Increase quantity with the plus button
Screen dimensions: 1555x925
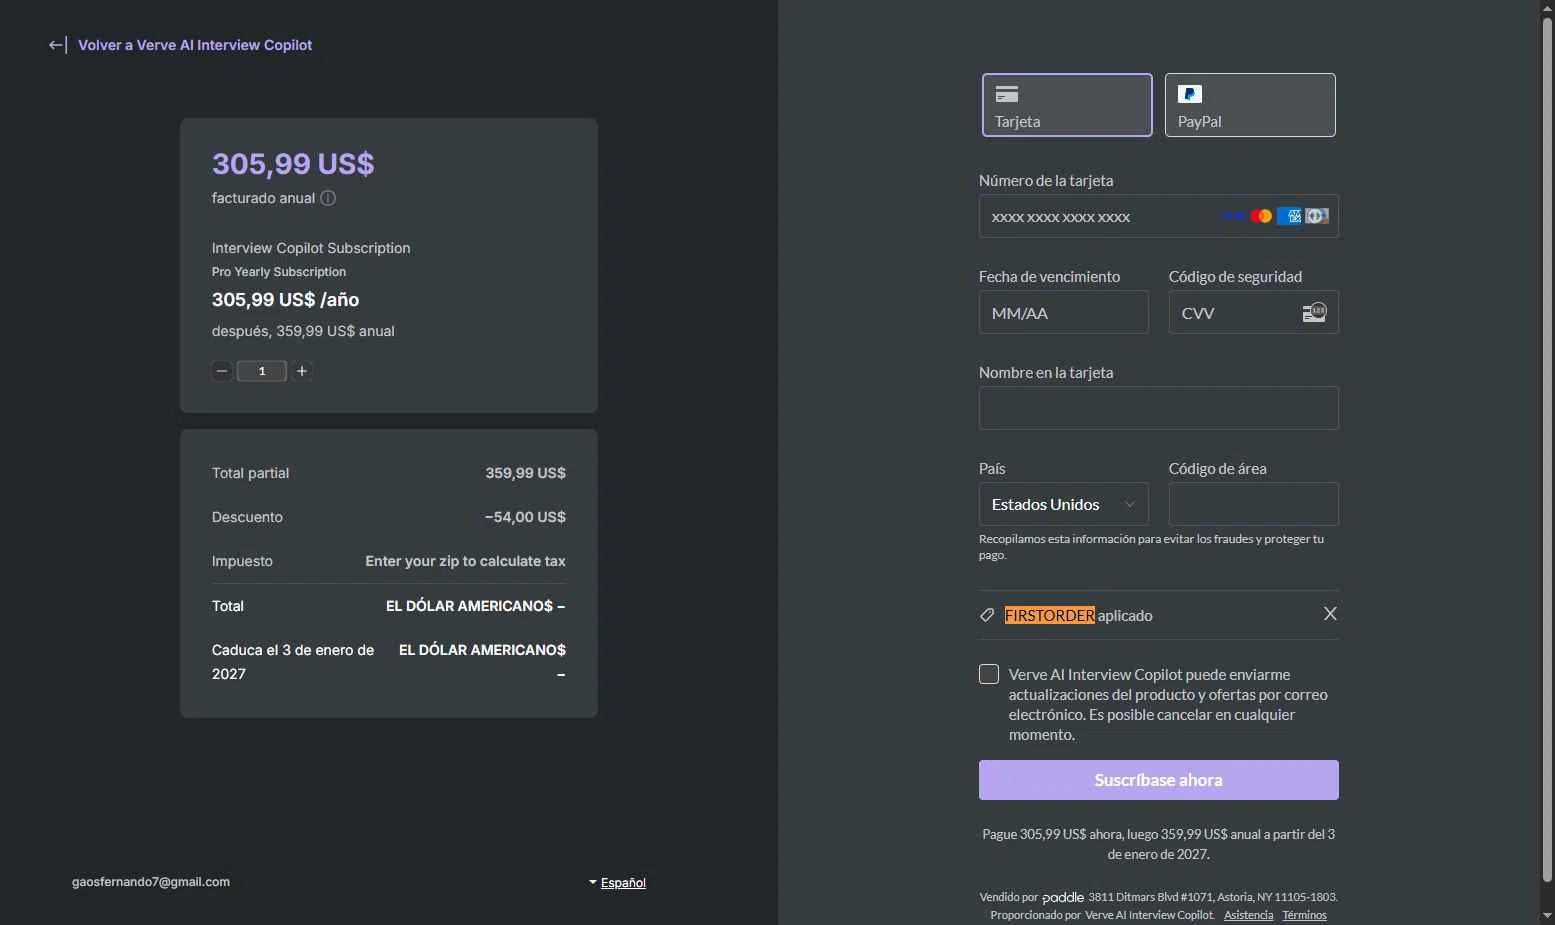[302, 371]
